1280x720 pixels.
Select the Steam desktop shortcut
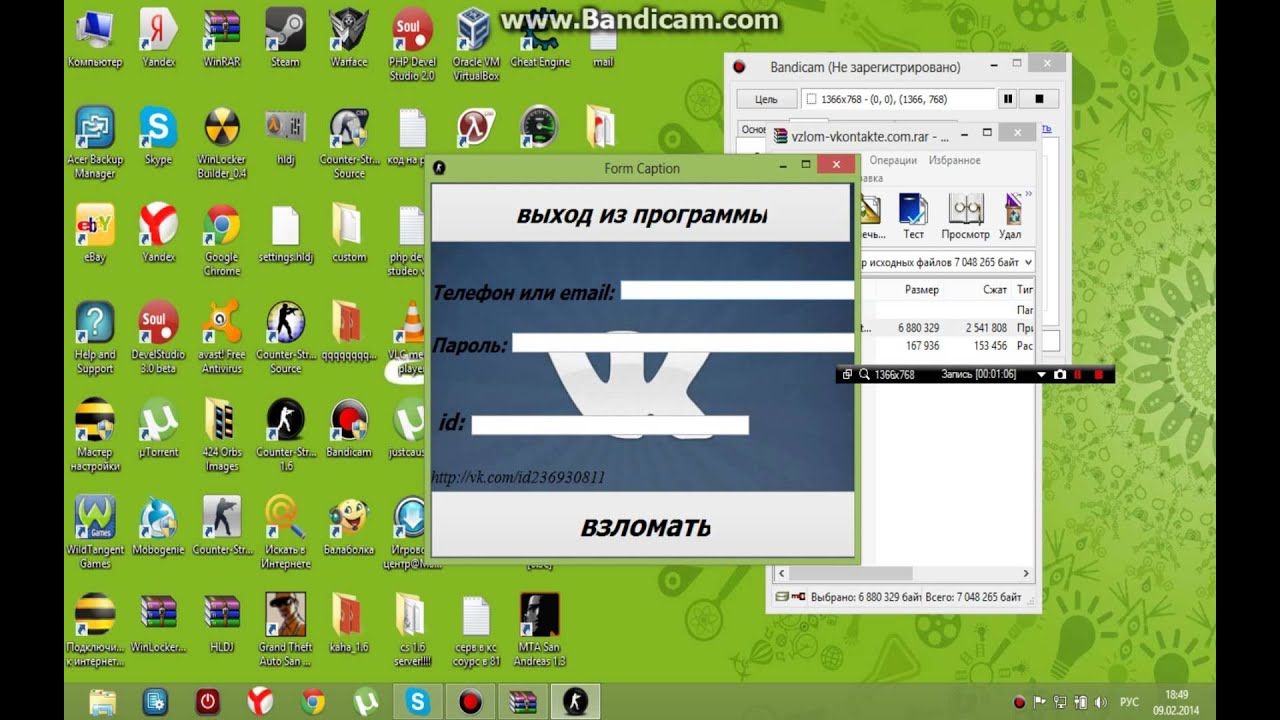pos(285,38)
